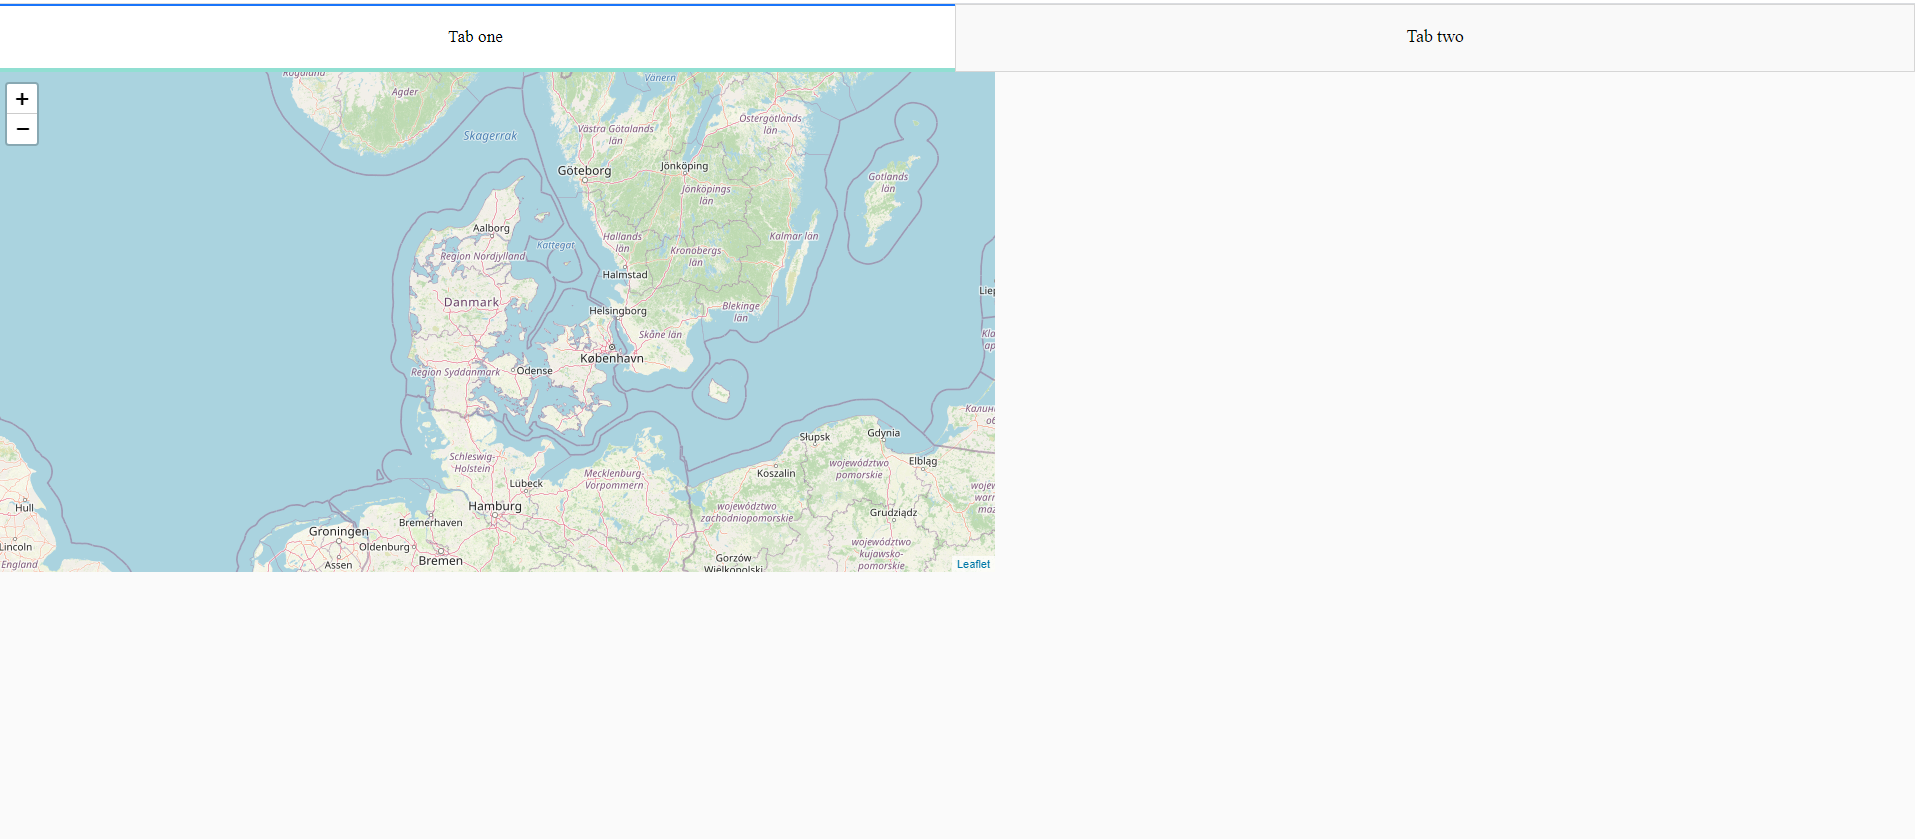
Task: Click the Groningen label
Action: pyautogui.click(x=339, y=531)
